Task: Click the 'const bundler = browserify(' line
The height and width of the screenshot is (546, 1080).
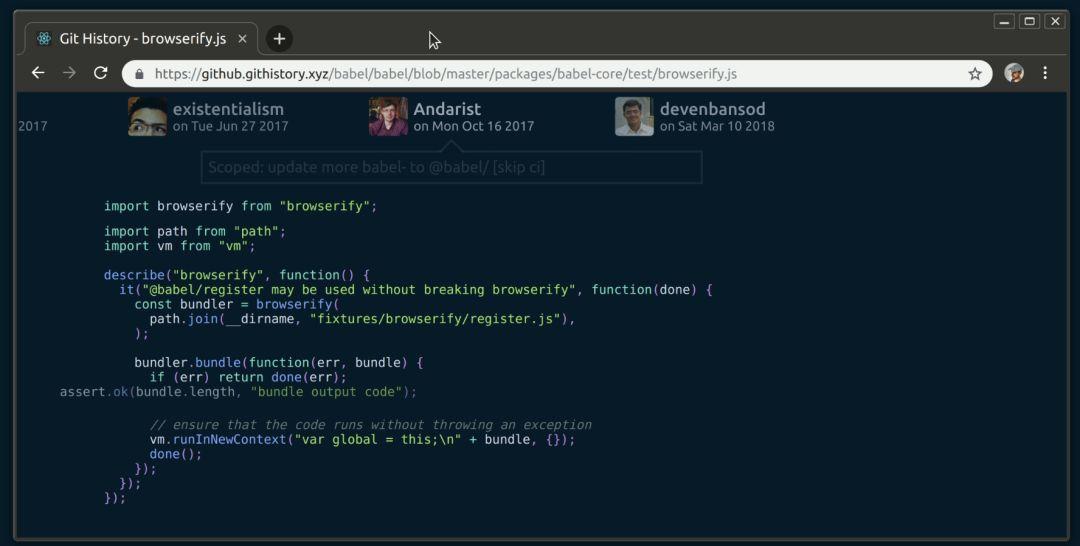Action: [237, 304]
